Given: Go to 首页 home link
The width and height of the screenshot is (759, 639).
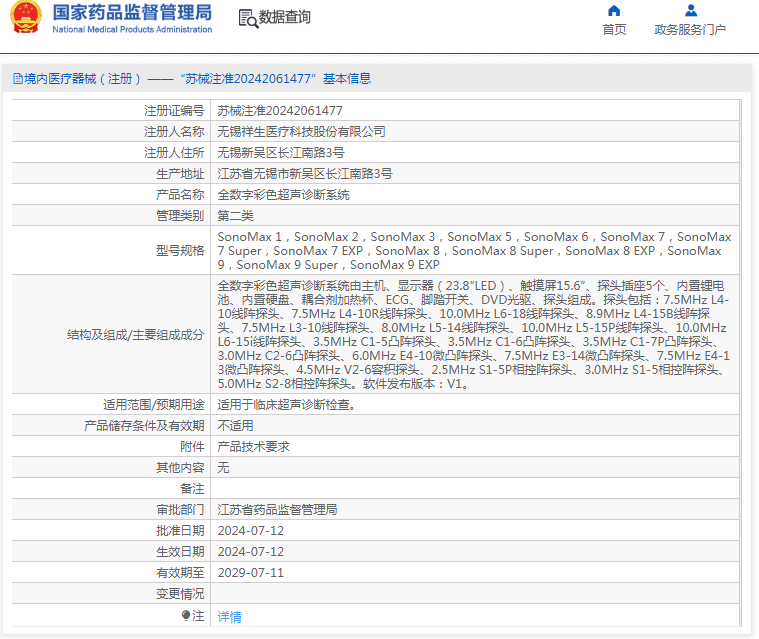Looking at the screenshot, I should point(614,30).
